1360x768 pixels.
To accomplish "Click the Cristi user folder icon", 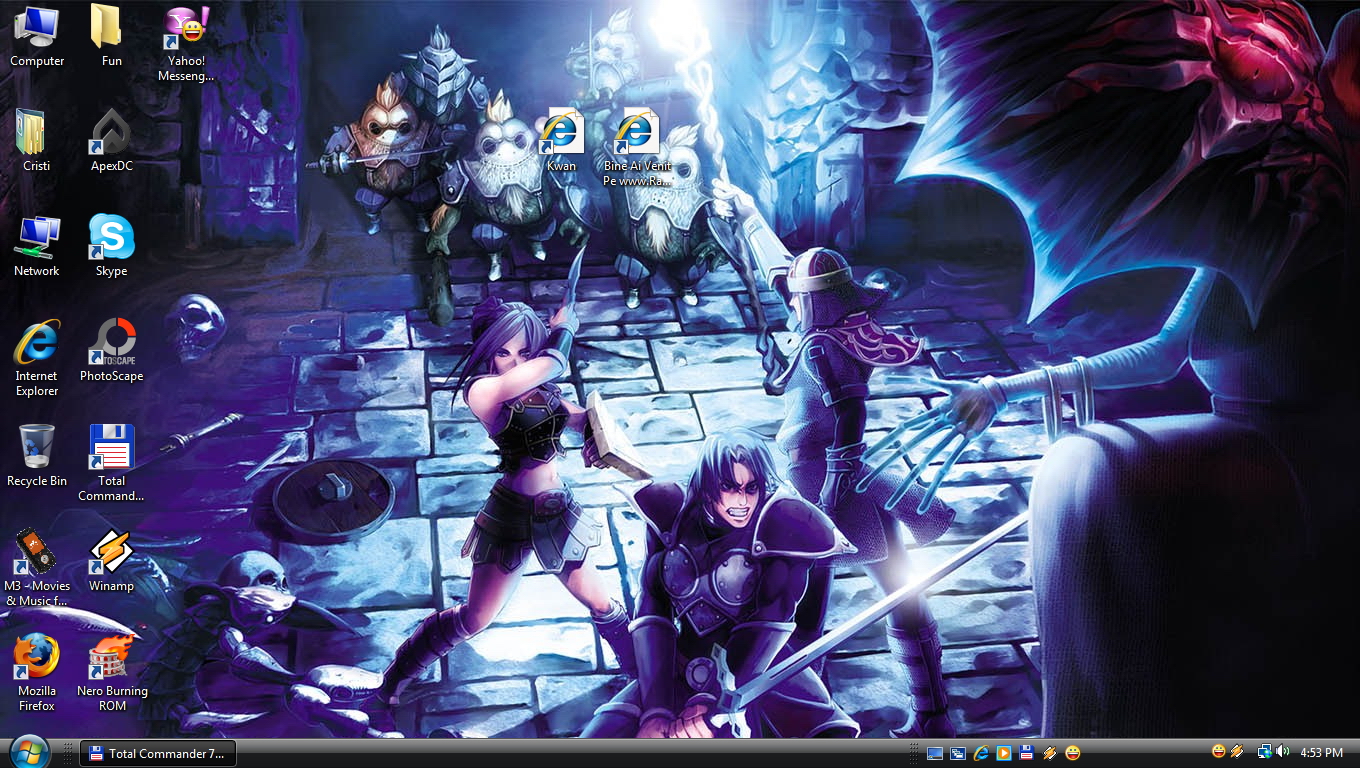I will click(x=37, y=134).
